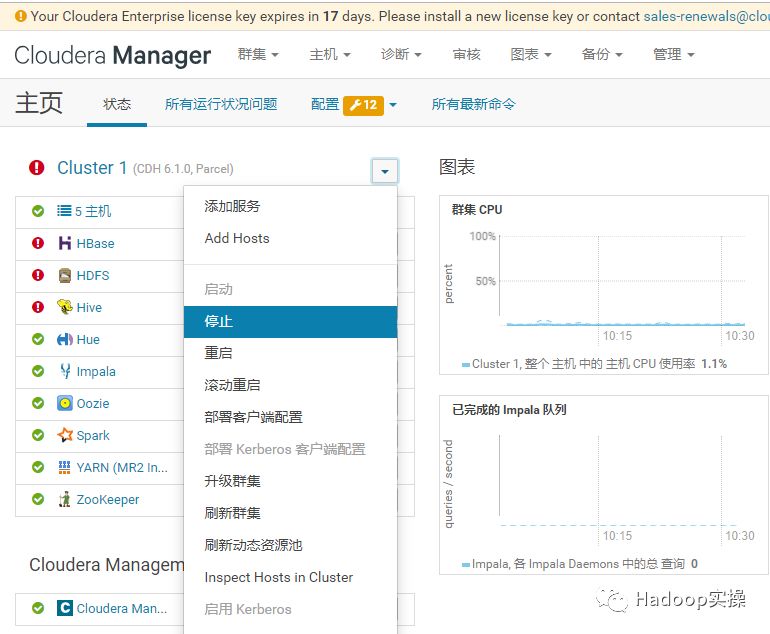
Task: Open the 诊断 dropdown menu
Action: click(401, 54)
